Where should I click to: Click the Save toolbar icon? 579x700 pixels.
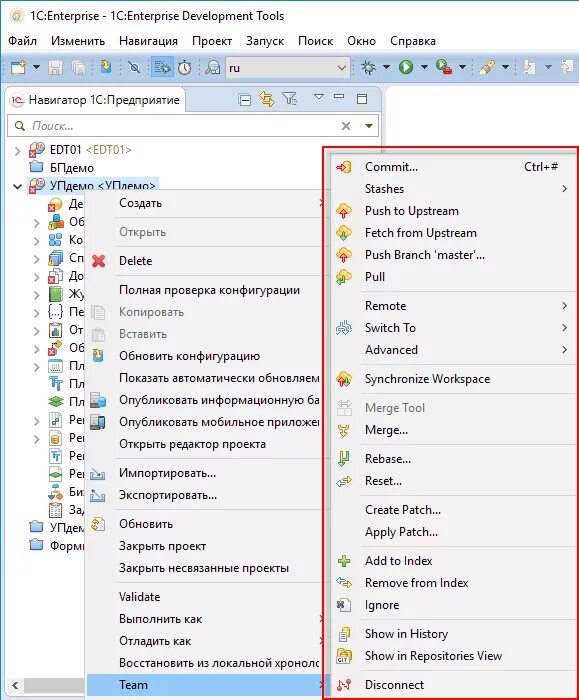(x=55, y=67)
